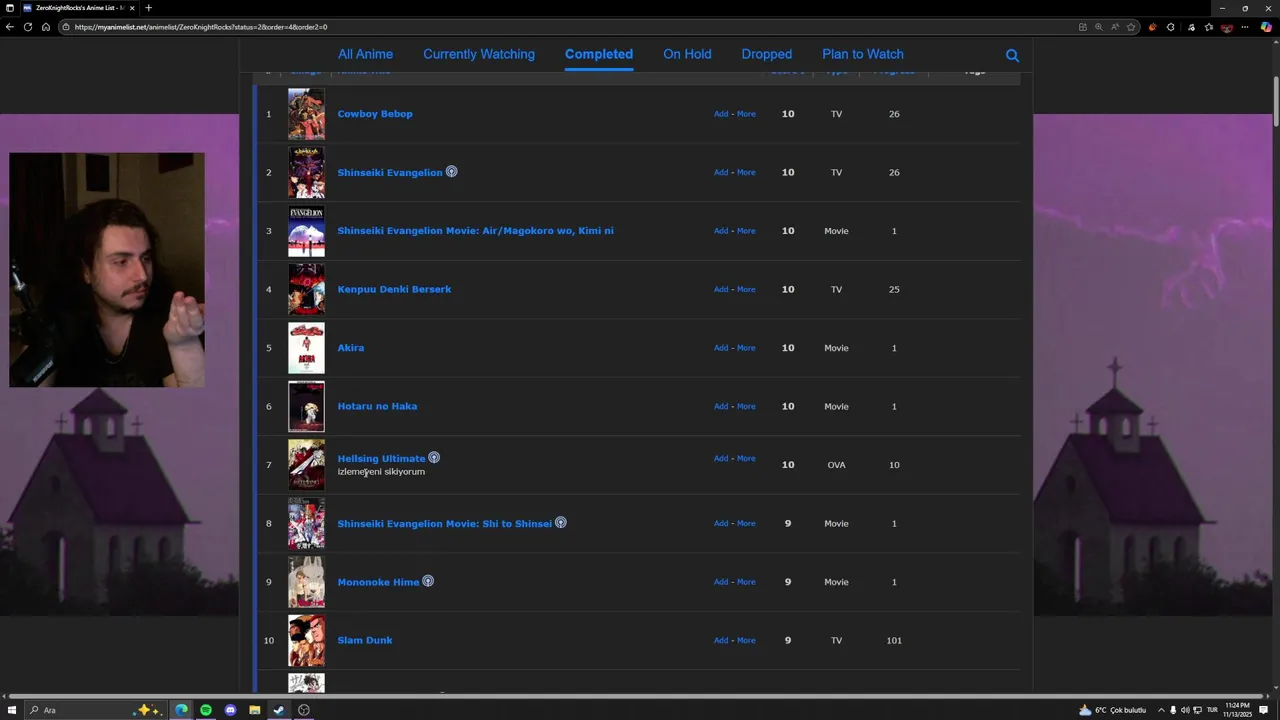Expand More for Evangelion Movie: Shi to Shinsei
Image resolution: width=1280 pixels, height=720 pixels.
(x=746, y=523)
